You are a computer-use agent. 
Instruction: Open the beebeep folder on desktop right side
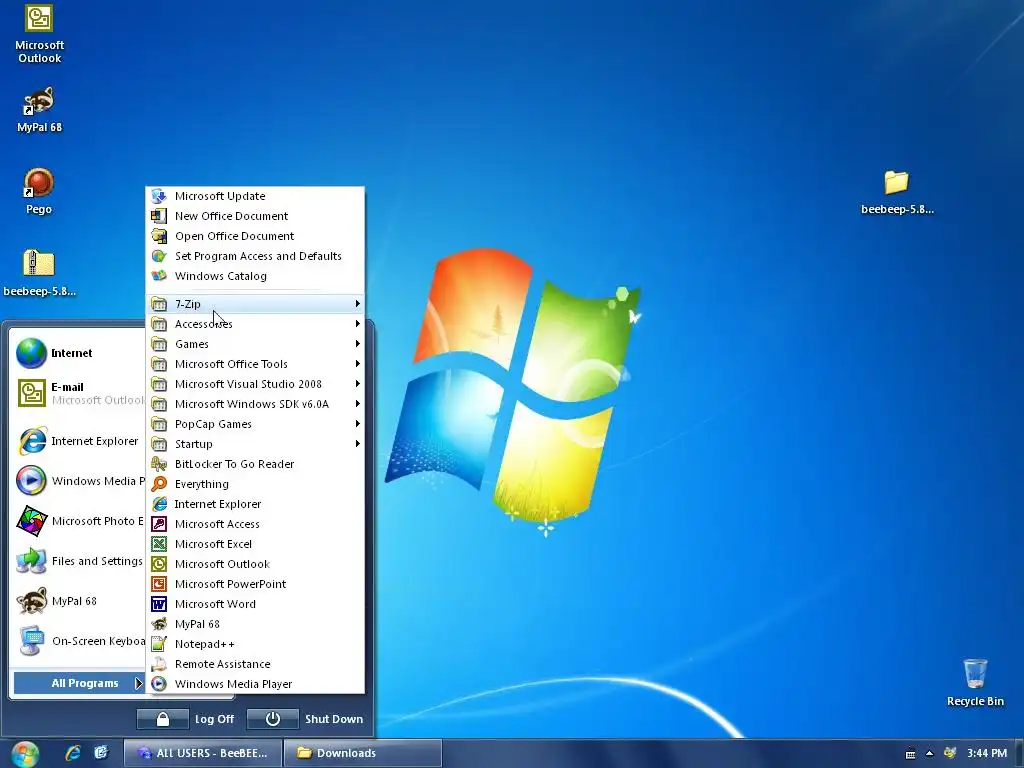pos(897,191)
